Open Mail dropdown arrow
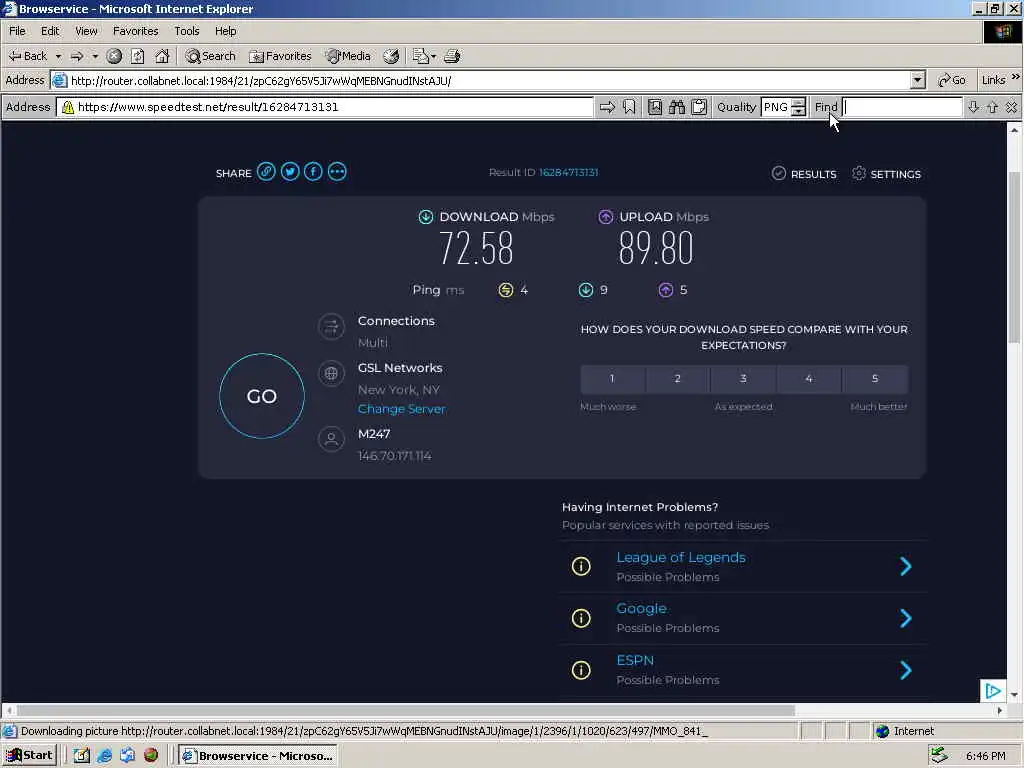1024x768 pixels. (434, 56)
